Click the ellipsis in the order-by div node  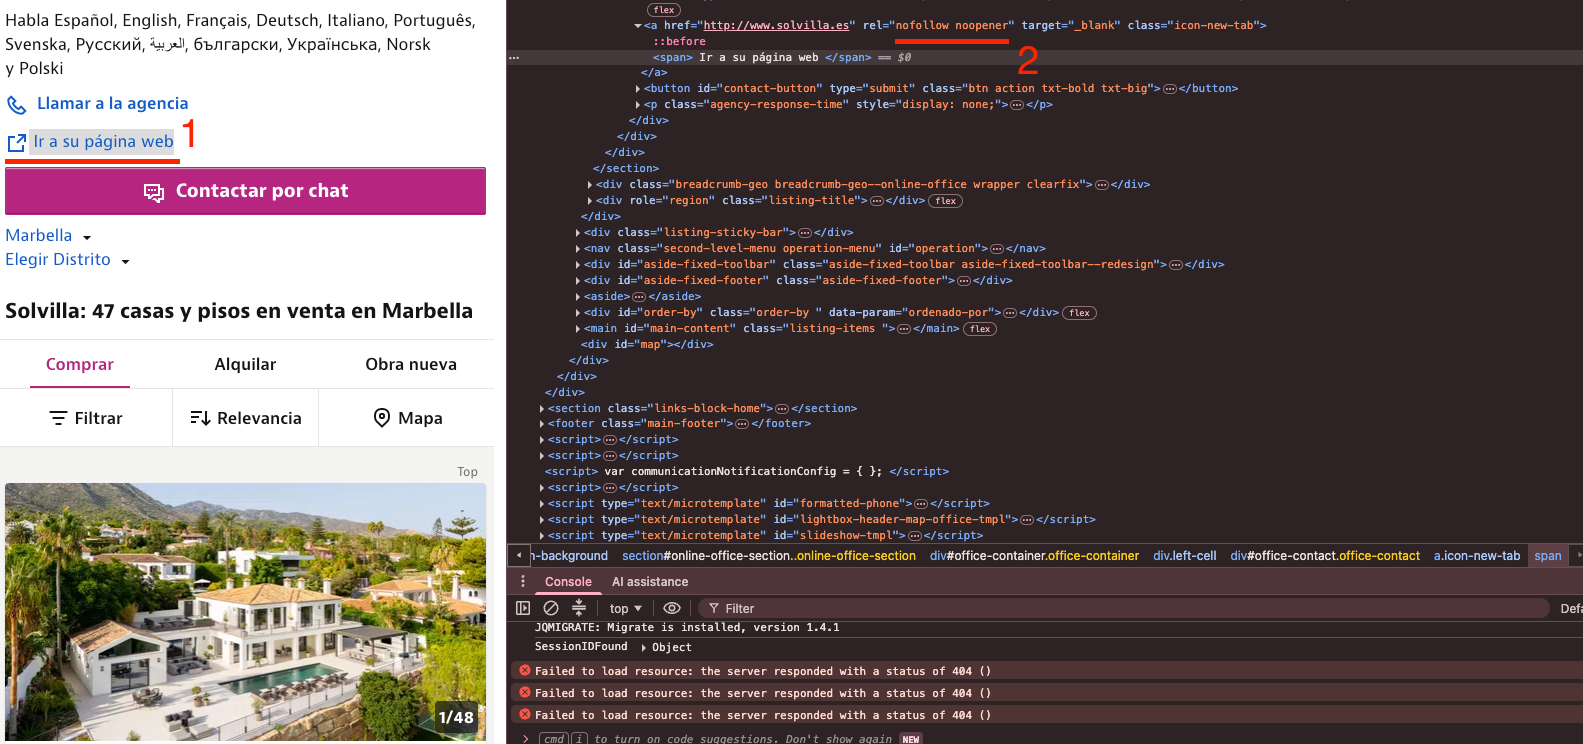[1009, 313]
